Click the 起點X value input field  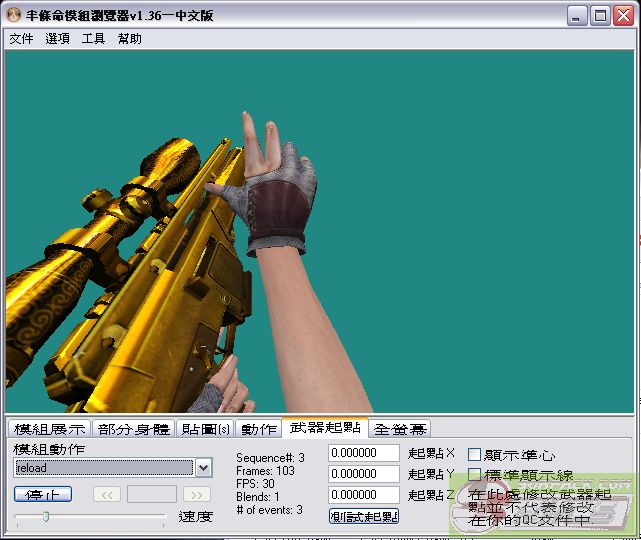click(364, 453)
